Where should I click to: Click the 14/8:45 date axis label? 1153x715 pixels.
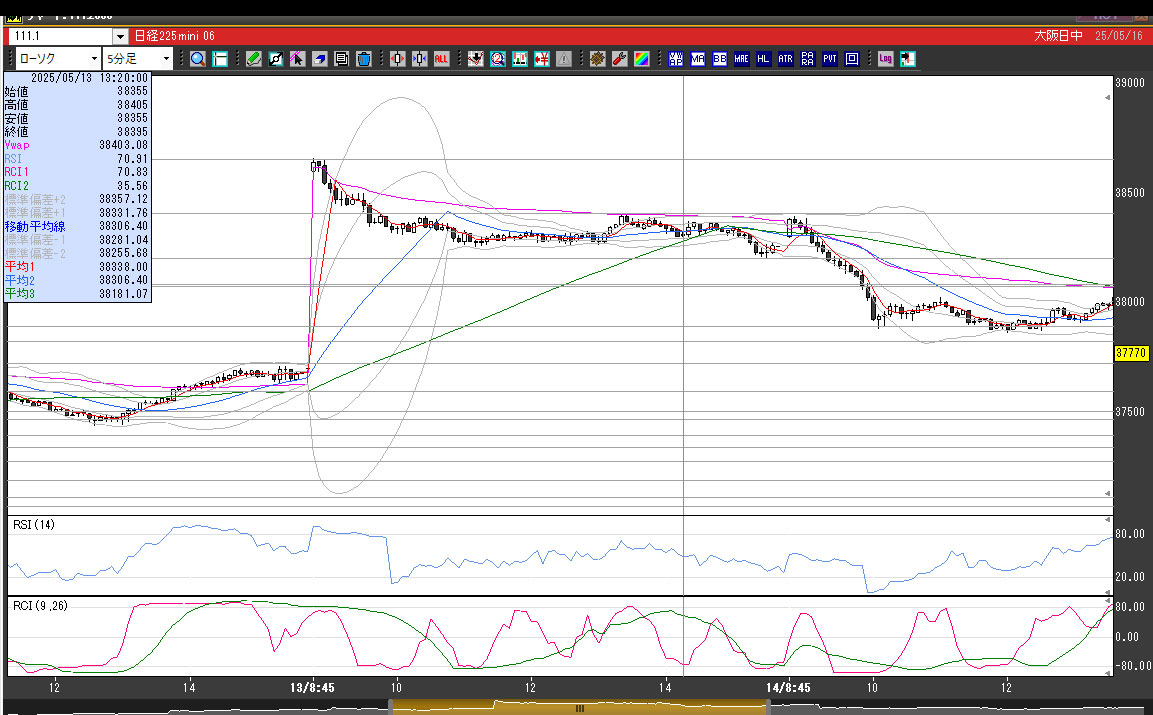click(788, 688)
